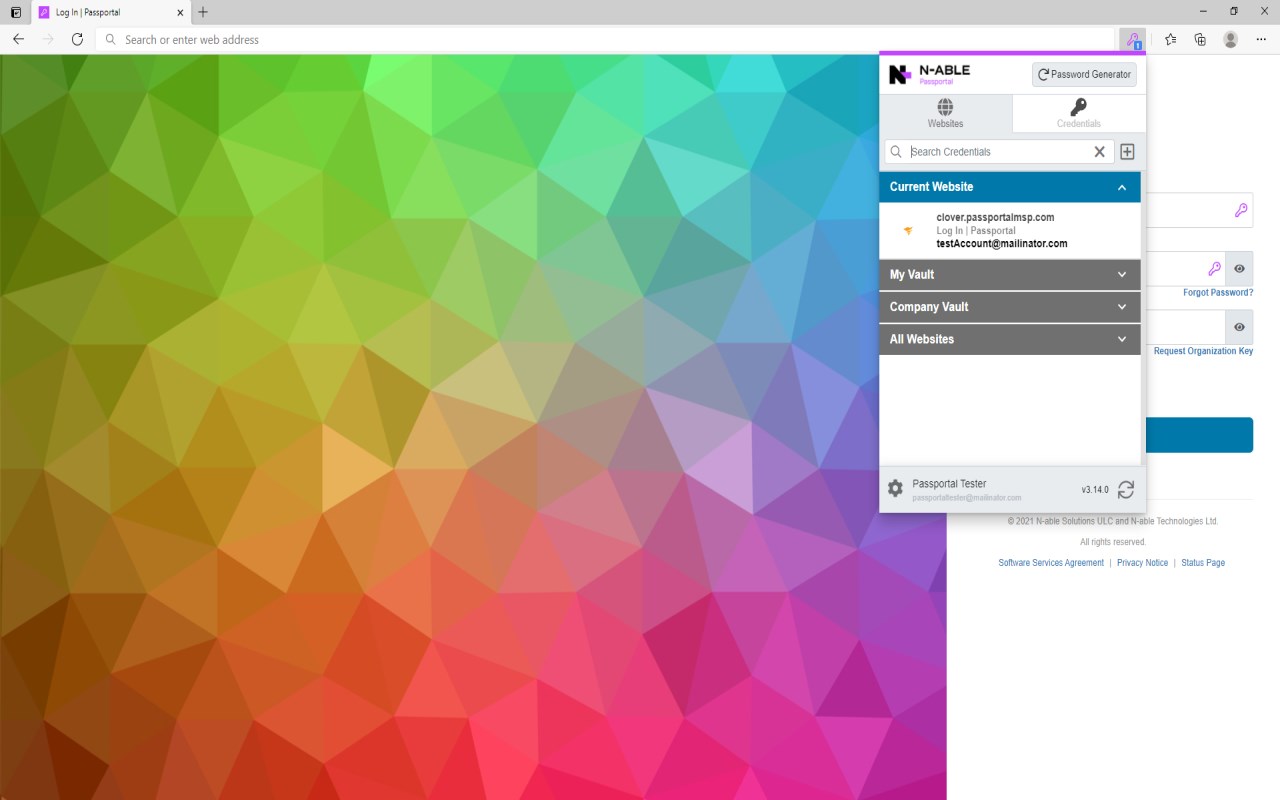Image resolution: width=1280 pixels, height=800 pixels.
Task: Click the Passportal extension icon in browser toolbar
Action: click(x=1133, y=40)
